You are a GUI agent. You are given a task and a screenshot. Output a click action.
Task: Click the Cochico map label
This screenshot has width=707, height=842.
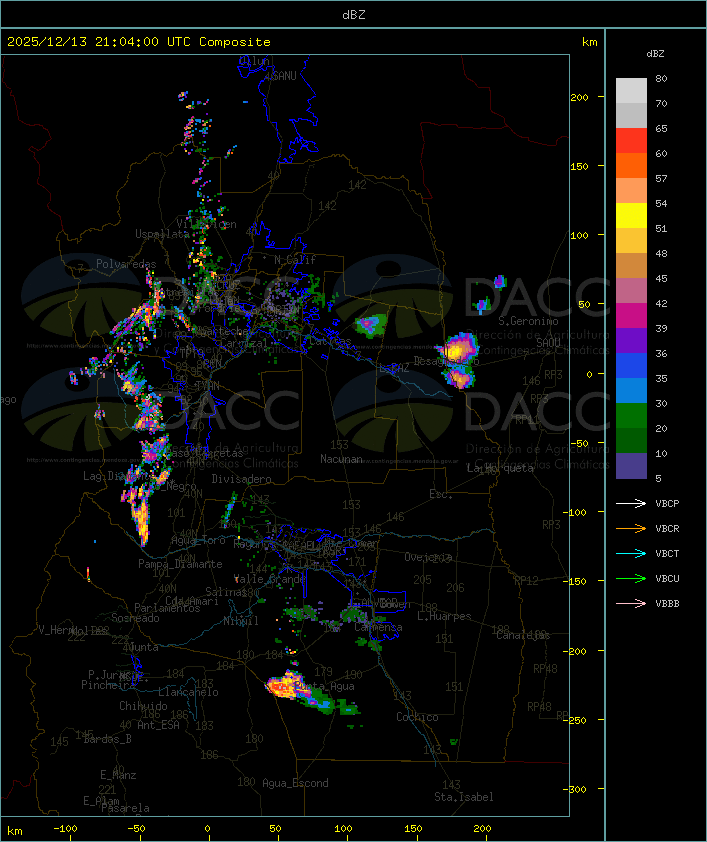pyautogui.click(x=417, y=717)
